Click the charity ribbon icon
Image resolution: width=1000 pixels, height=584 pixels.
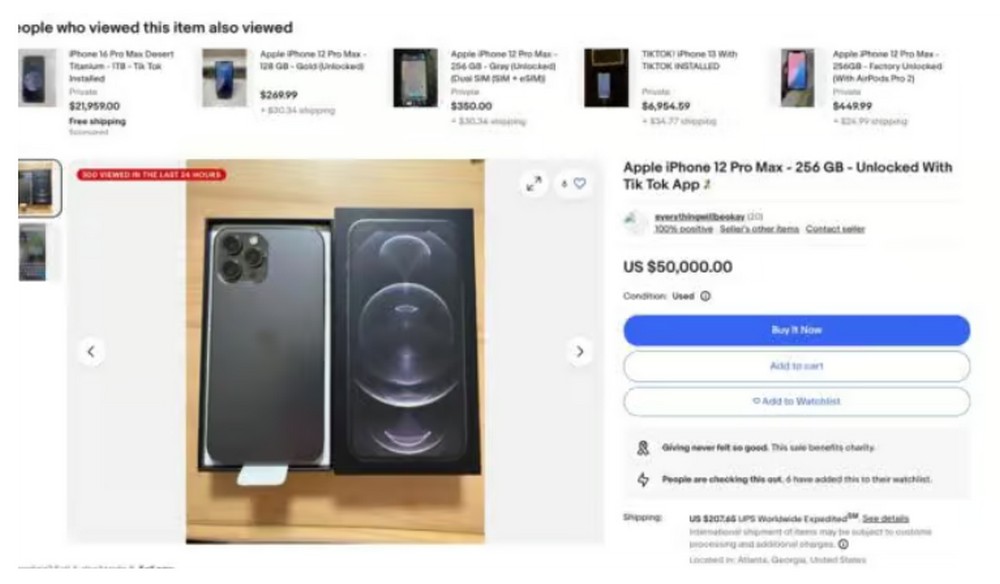click(643, 448)
